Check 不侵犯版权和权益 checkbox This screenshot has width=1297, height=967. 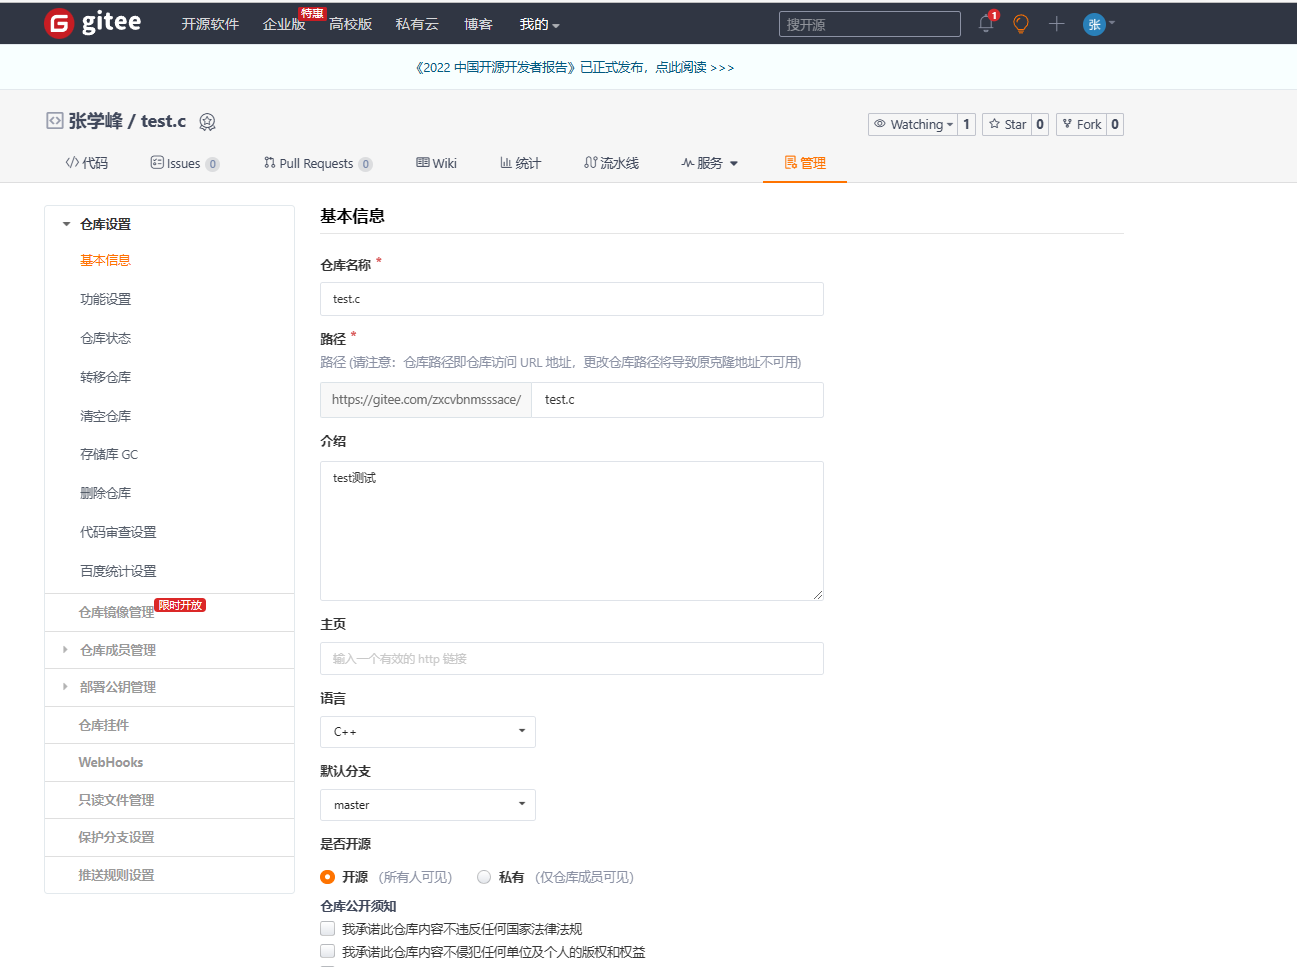pyautogui.click(x=327, y=952)
